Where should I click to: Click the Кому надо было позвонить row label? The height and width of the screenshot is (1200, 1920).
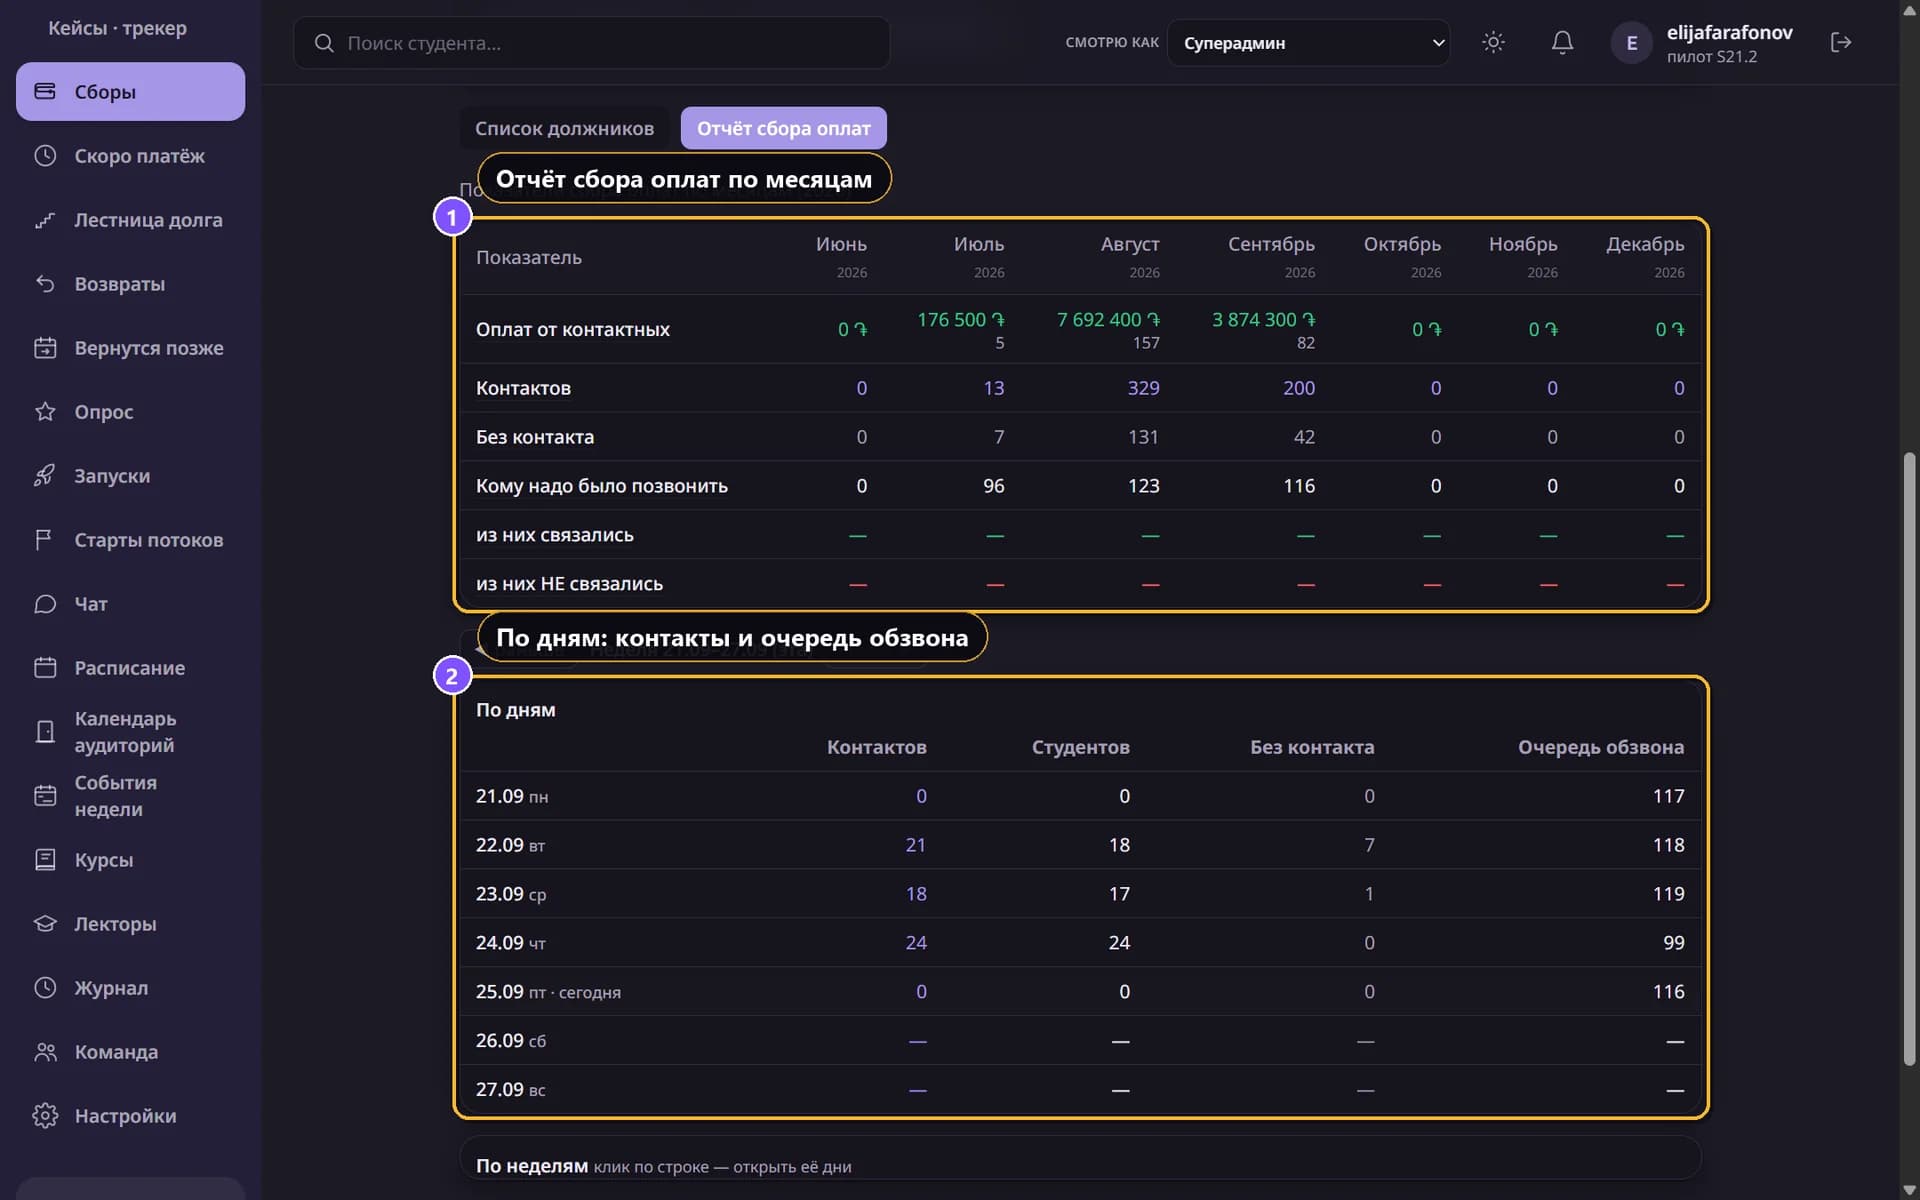click(x=602, y=486)
